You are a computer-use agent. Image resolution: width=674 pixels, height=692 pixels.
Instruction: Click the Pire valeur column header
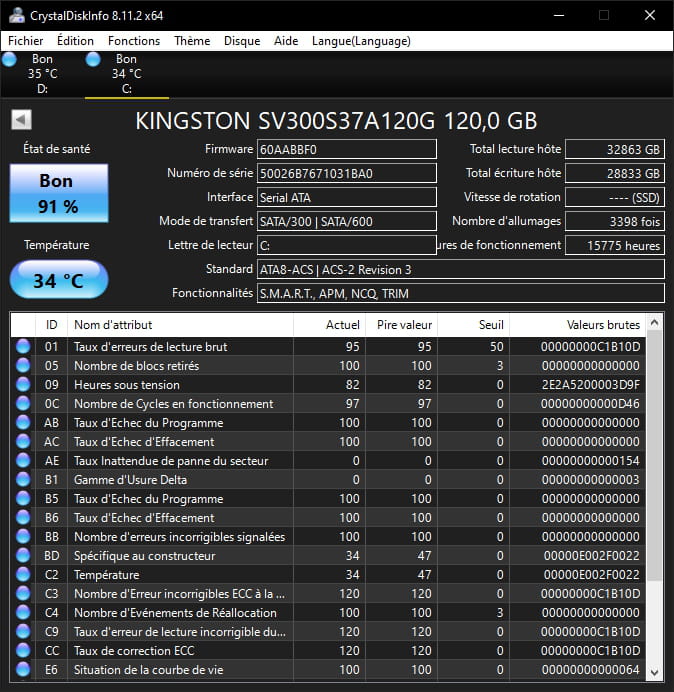pyautogui.click(x=402, y=325)
